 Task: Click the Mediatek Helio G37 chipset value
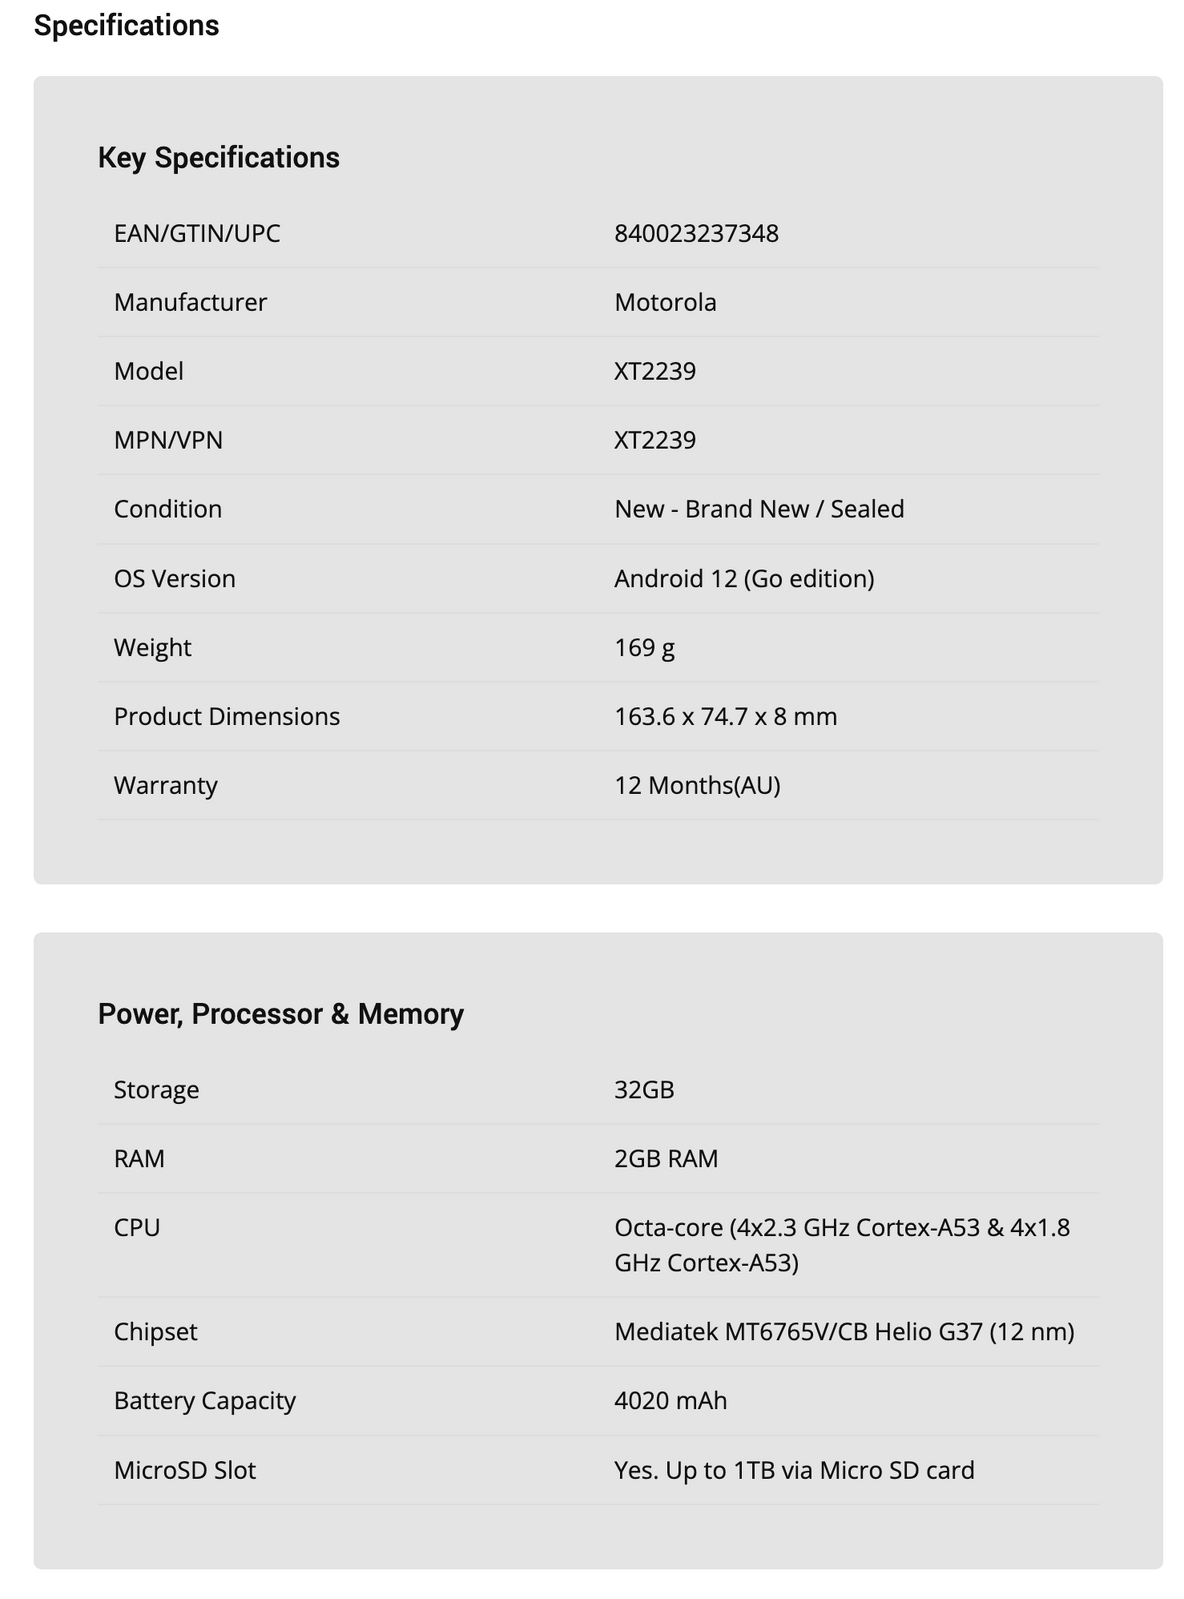tap(844, 1331)
